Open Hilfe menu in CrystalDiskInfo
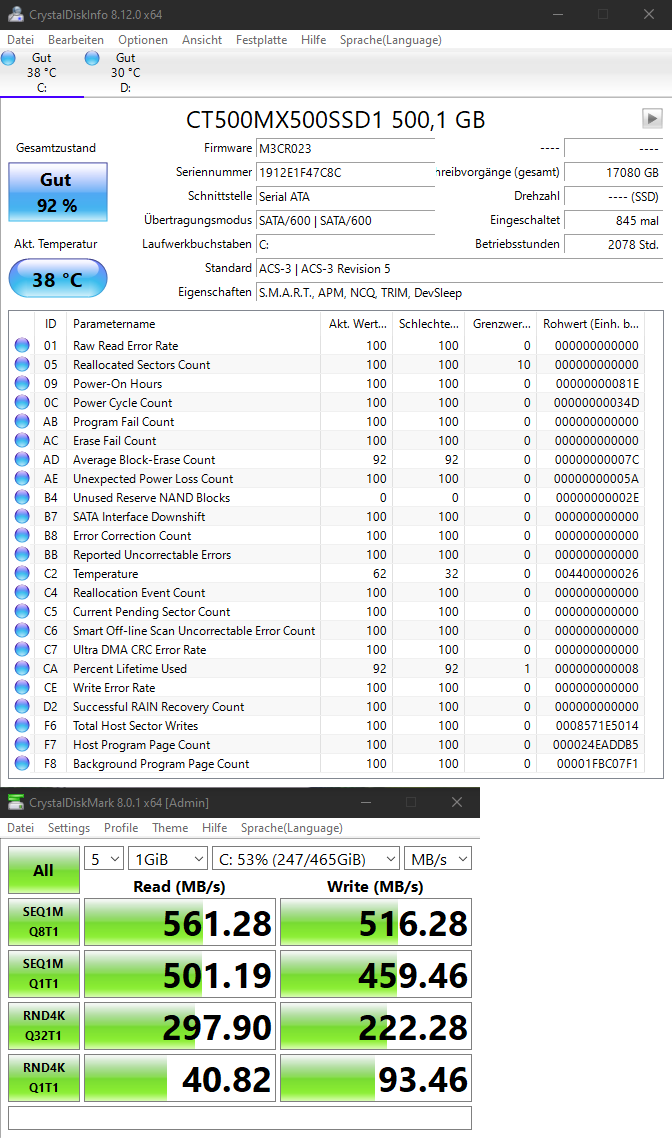Image resolution: width=672 pixels, height=1138 pixels. (x=314, y=40)
